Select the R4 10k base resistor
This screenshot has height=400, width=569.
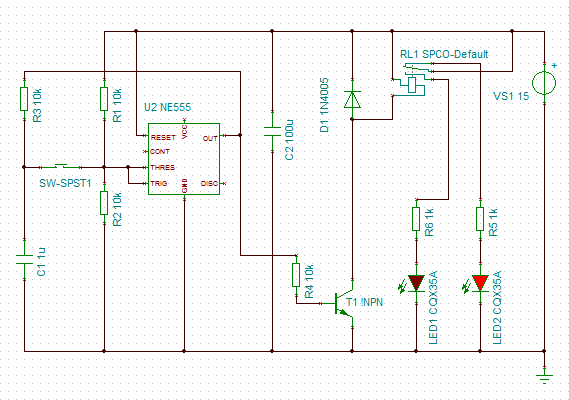tap(296, 275)
